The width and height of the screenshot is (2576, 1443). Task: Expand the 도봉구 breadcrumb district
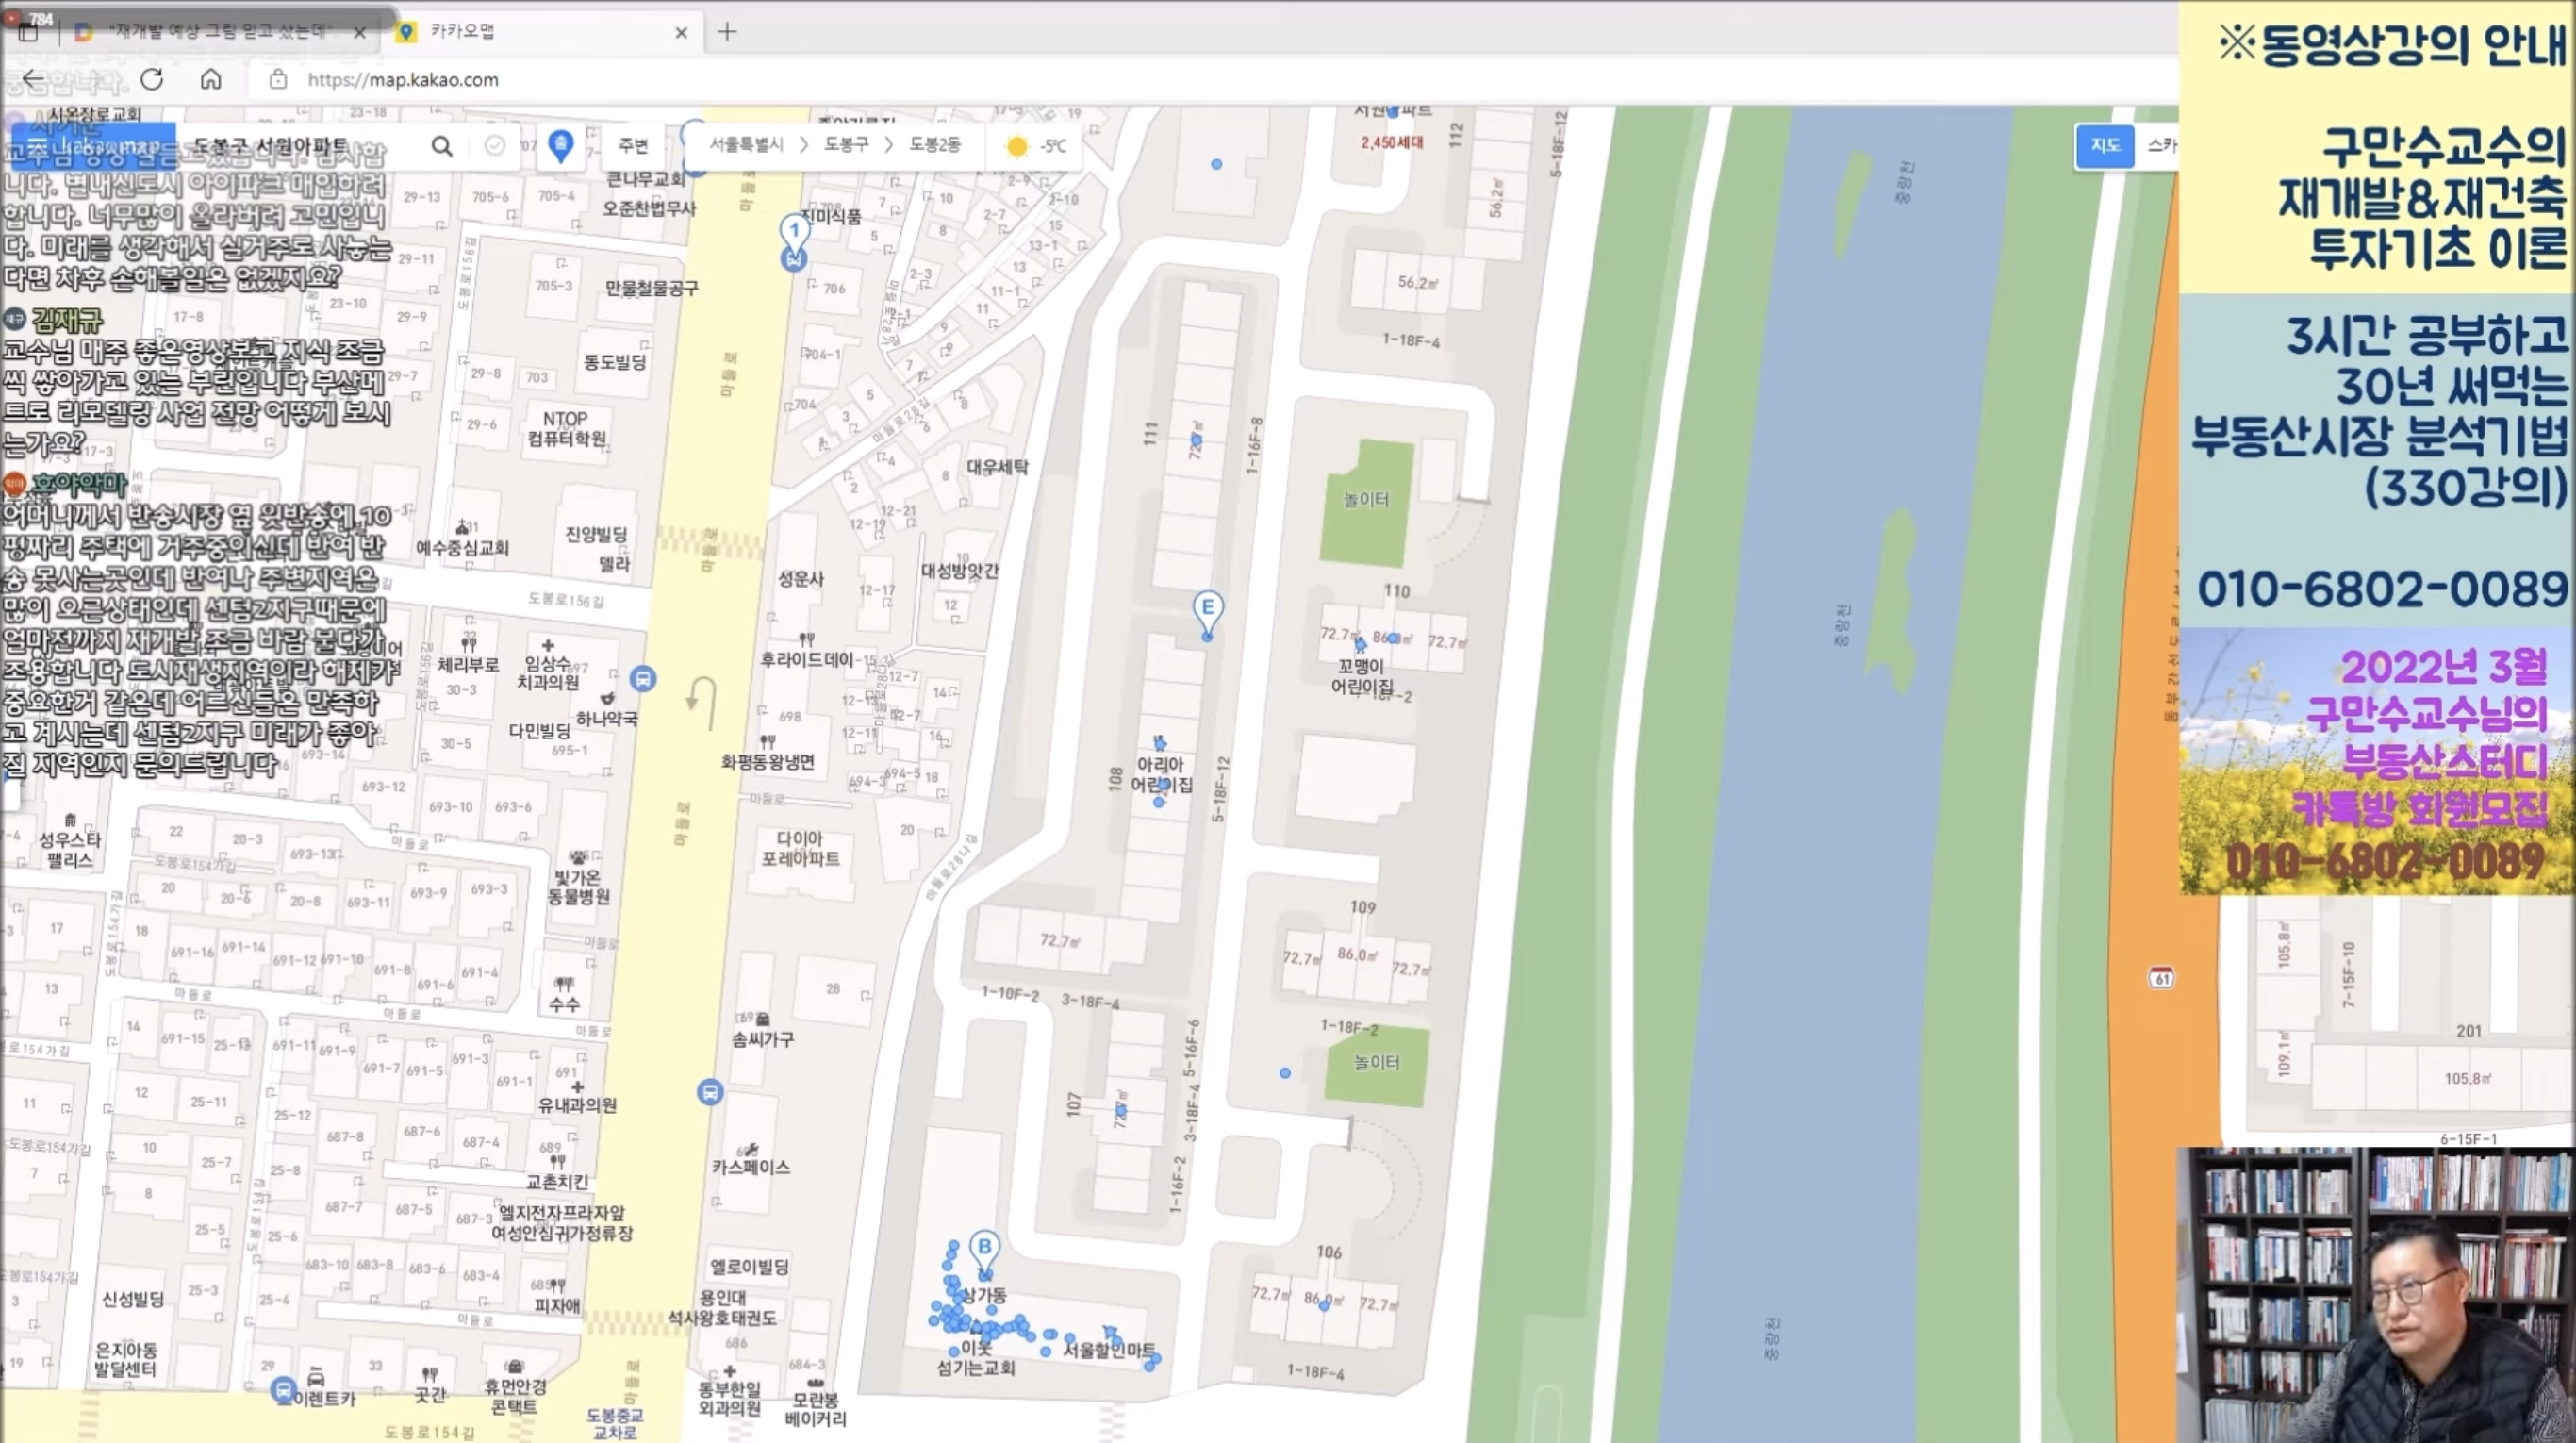(x=846, y=145)
